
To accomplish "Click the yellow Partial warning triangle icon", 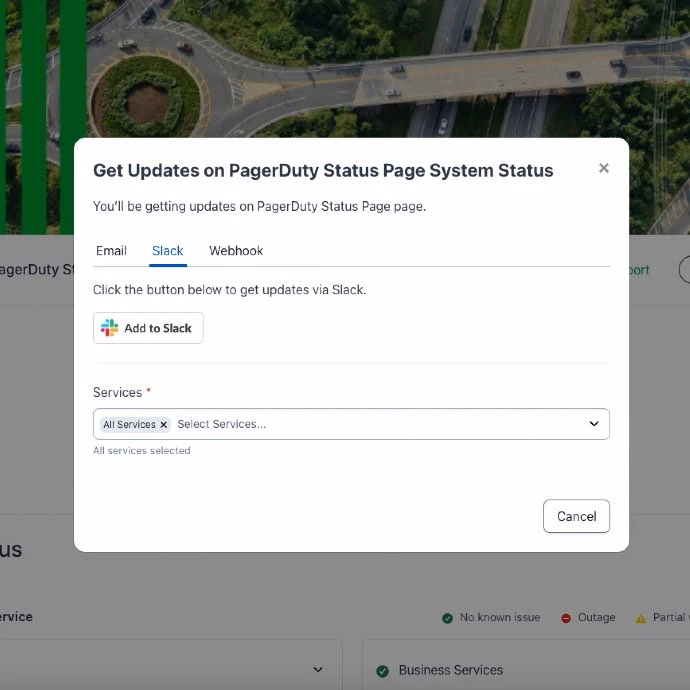I will (x=641, y=618).
